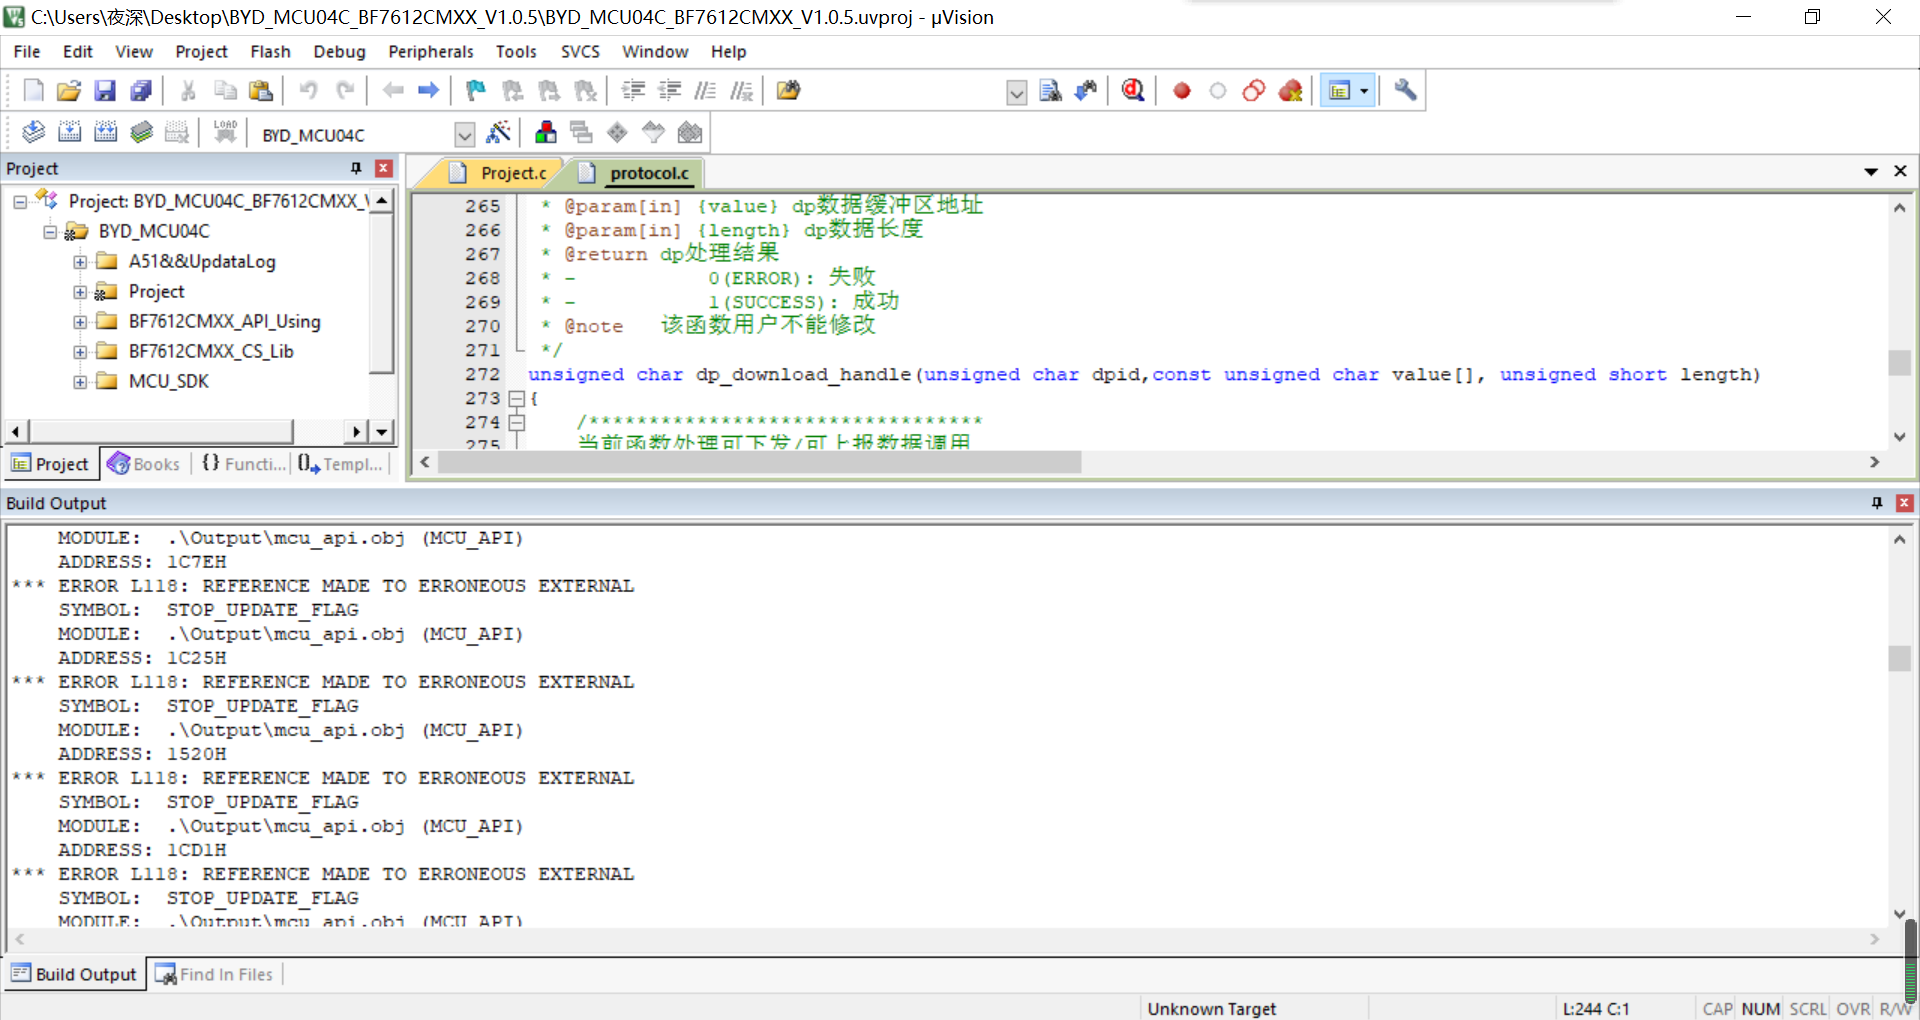Open Manage Project Items icon
The width and height of the screenshot is (1920, 1020).
[546, 132]
